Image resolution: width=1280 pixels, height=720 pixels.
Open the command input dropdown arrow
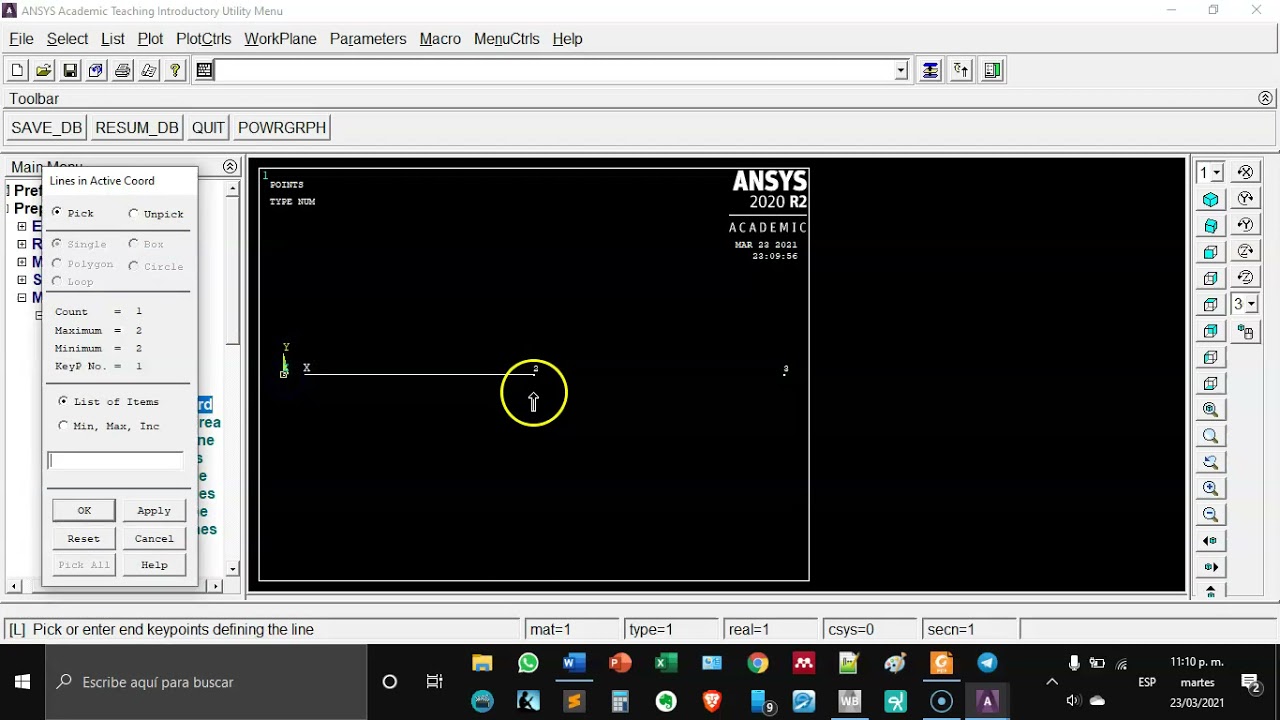pyautogui.click(x=901, y=70)
